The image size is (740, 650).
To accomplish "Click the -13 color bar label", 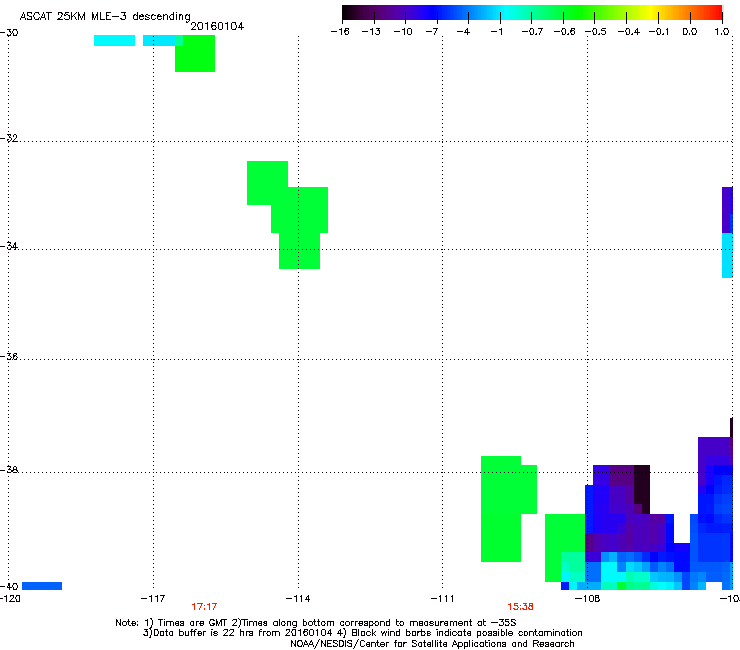I will tap(371, 32).
